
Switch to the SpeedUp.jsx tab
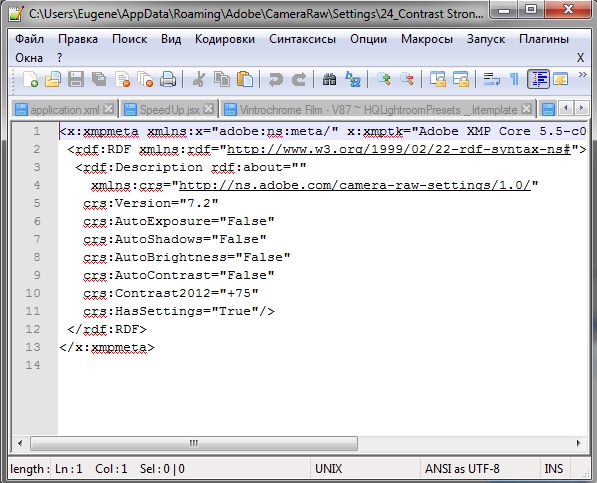pyautogui.click(x=169, y=110)
